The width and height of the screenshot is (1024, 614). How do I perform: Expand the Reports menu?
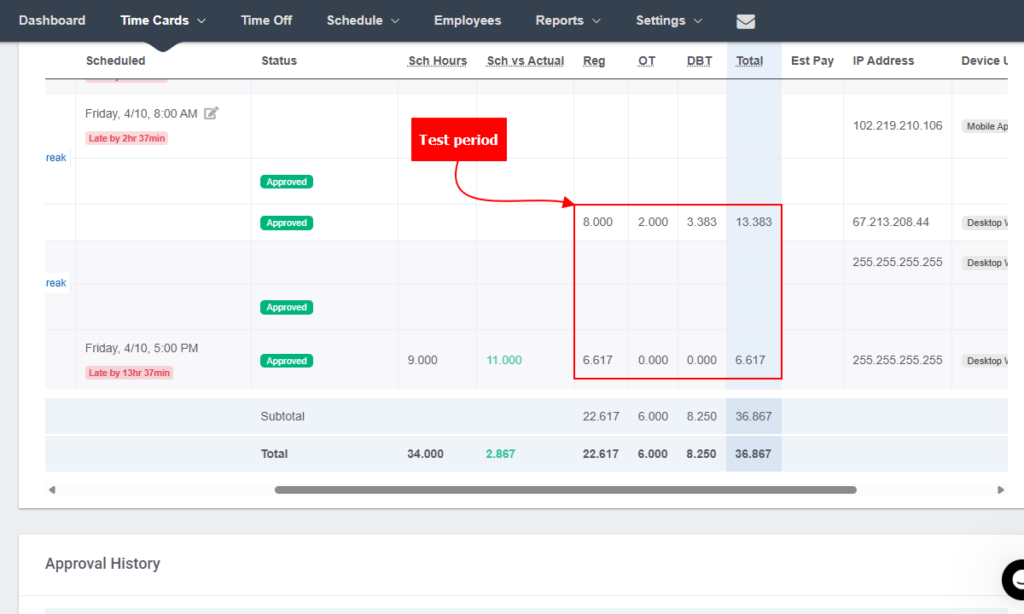(x=568, y=20)
